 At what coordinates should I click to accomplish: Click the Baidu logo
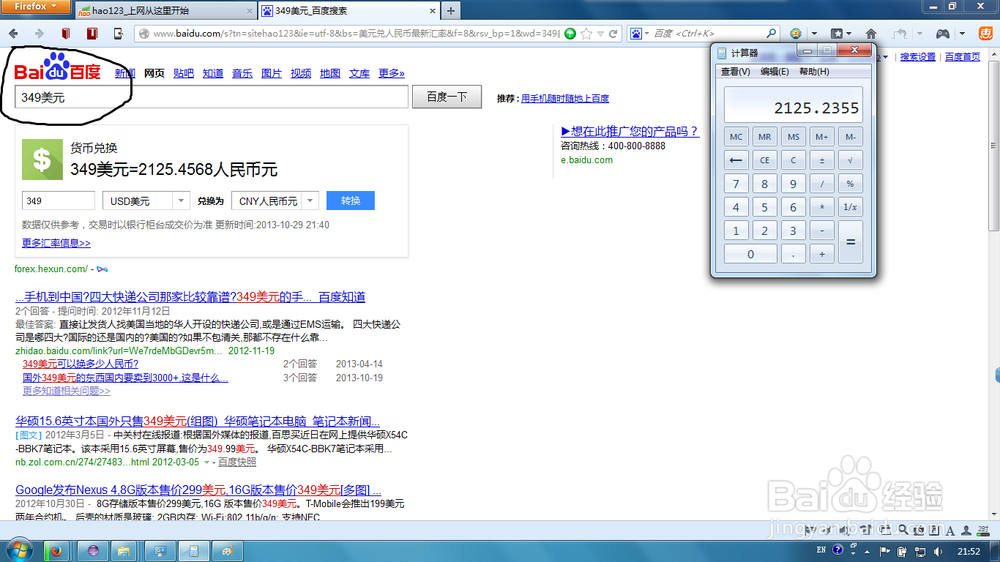57,68
